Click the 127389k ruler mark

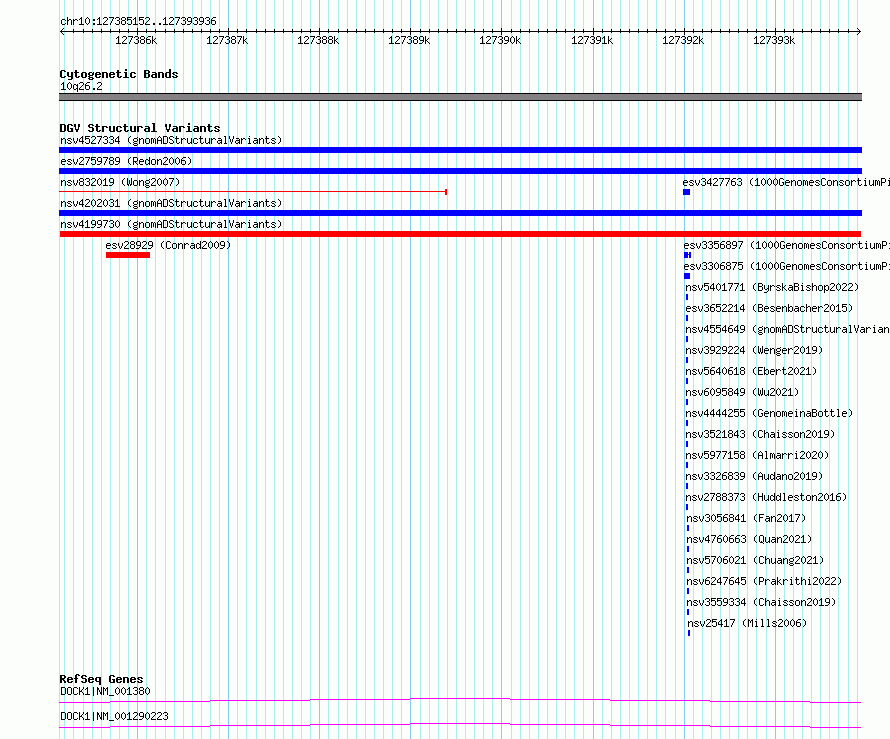point(409,40)
